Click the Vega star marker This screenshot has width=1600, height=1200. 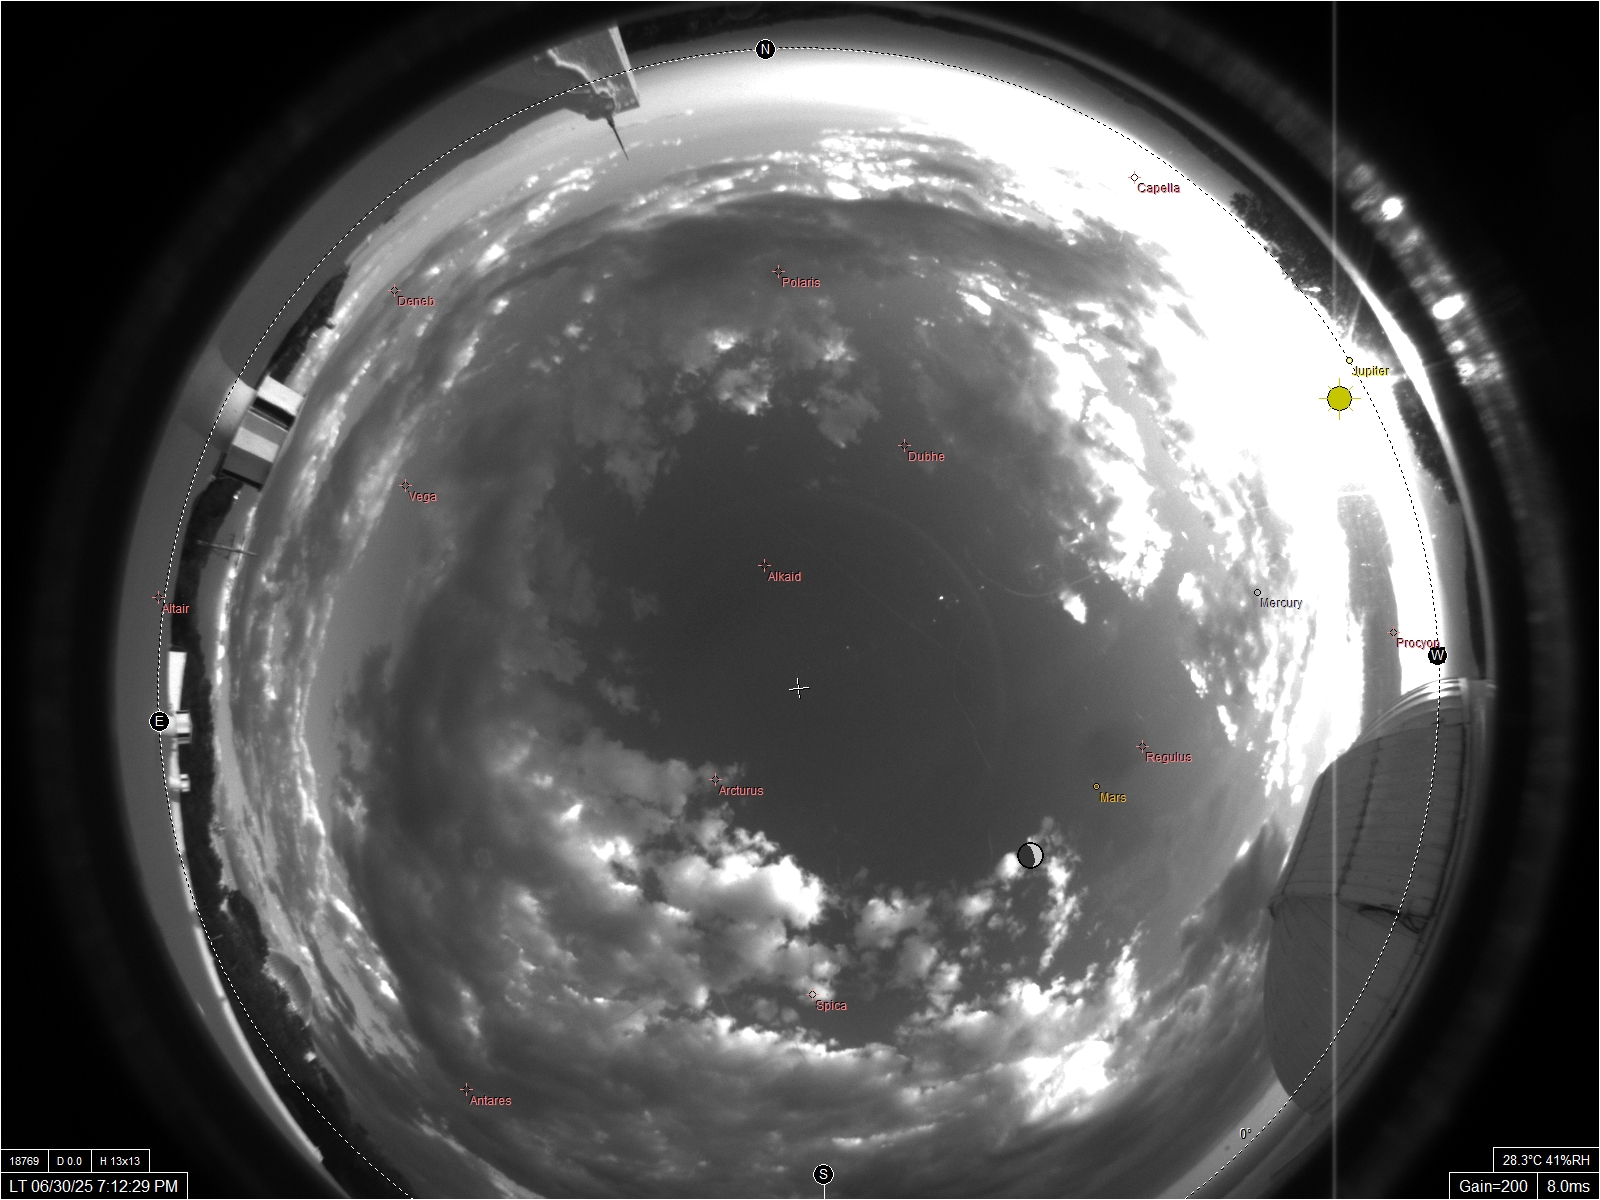coord(405,485)
